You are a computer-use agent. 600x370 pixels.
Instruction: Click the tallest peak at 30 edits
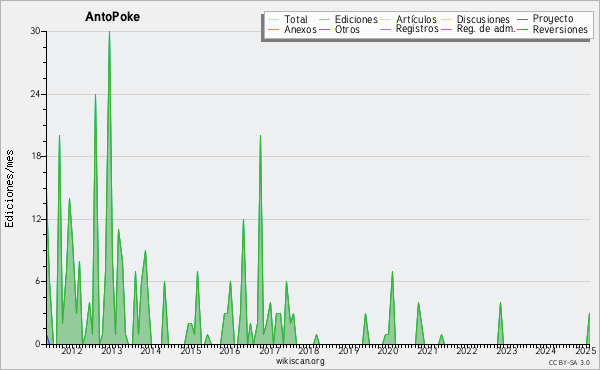[109, 32]
